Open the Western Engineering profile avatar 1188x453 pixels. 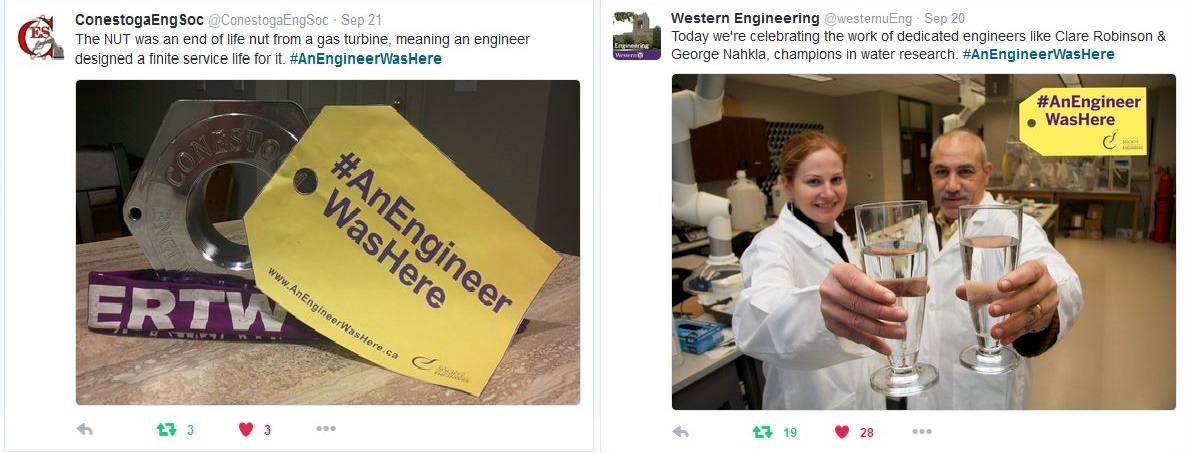click(636, 36)
